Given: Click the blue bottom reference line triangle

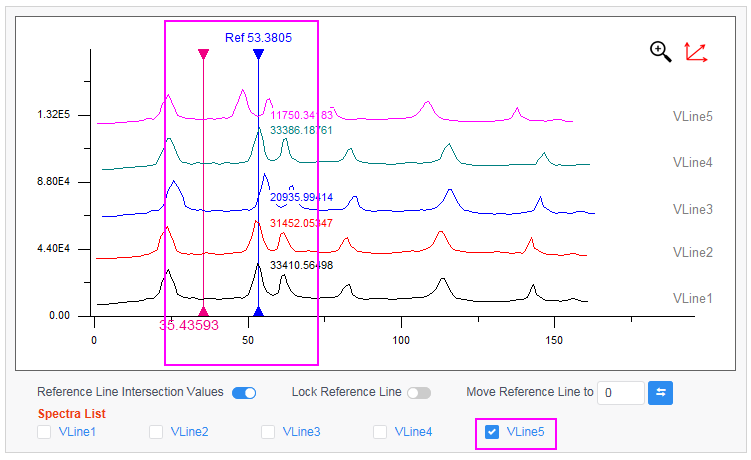Looking at the screenshot, I should tap(258, 311).
